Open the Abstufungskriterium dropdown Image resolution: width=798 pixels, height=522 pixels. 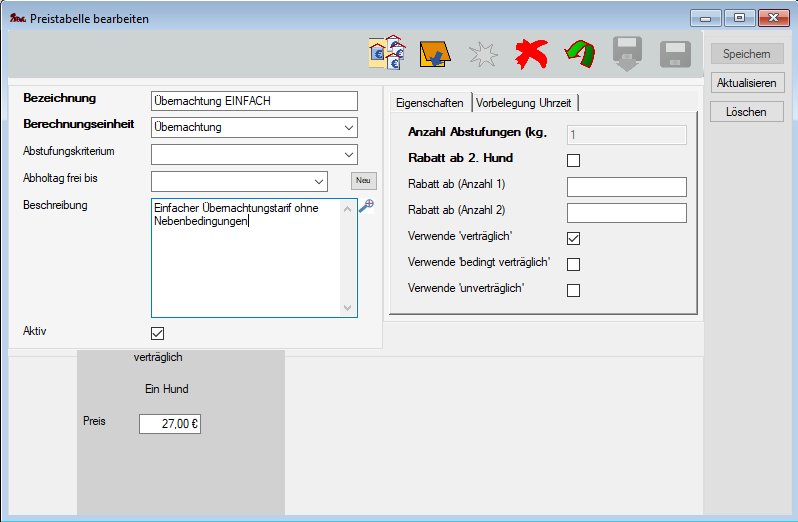tap(347, 154)
